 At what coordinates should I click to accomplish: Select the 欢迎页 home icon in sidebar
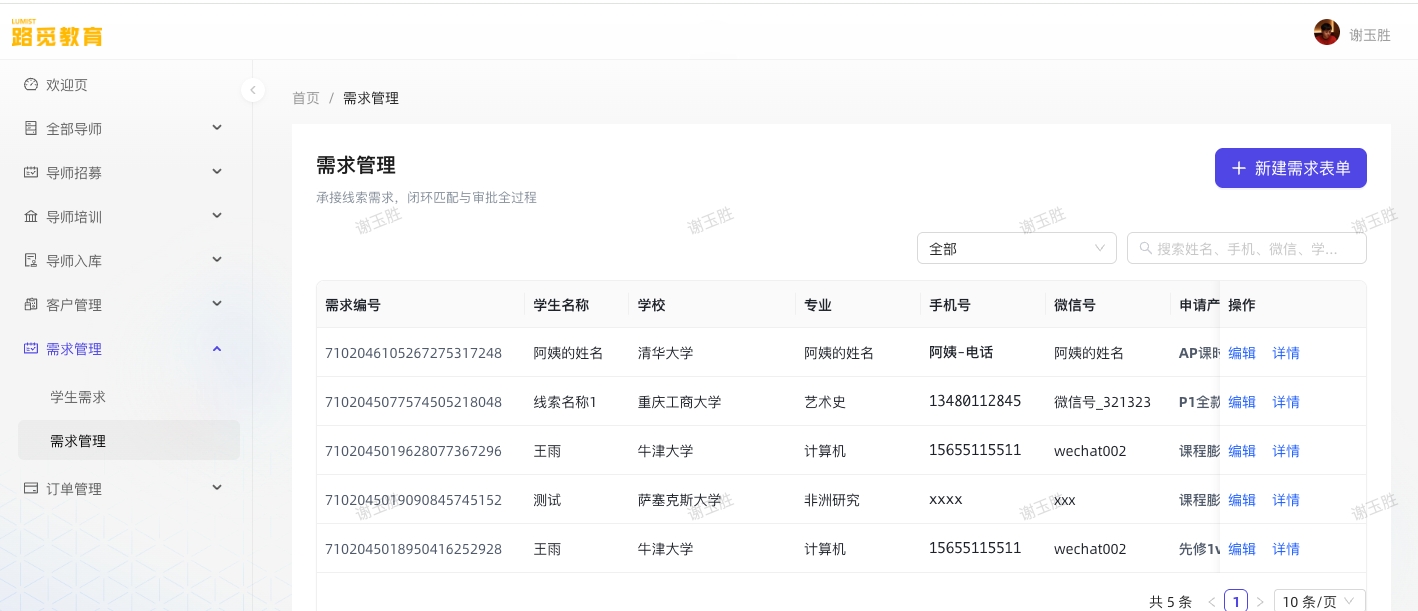click(31, 85)
